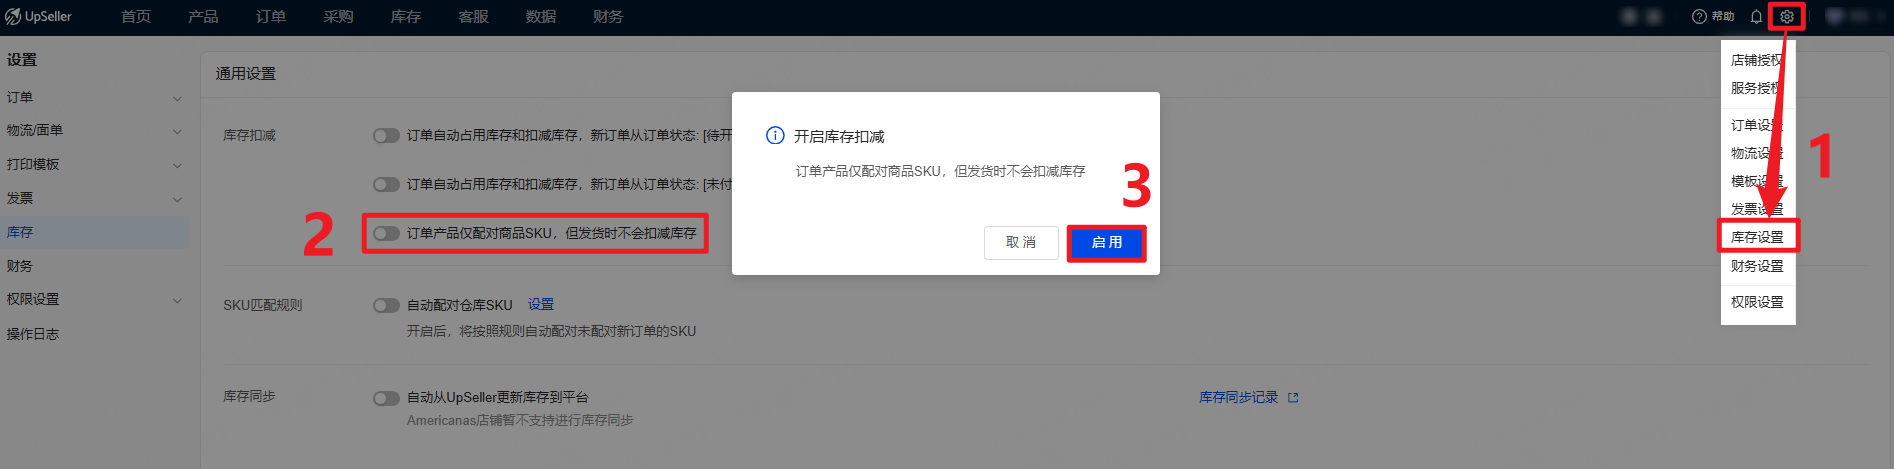Expand the 物流/面单 sidebar chevron
The height and width of the screenshot is (469, 1894).
point(177,131)
